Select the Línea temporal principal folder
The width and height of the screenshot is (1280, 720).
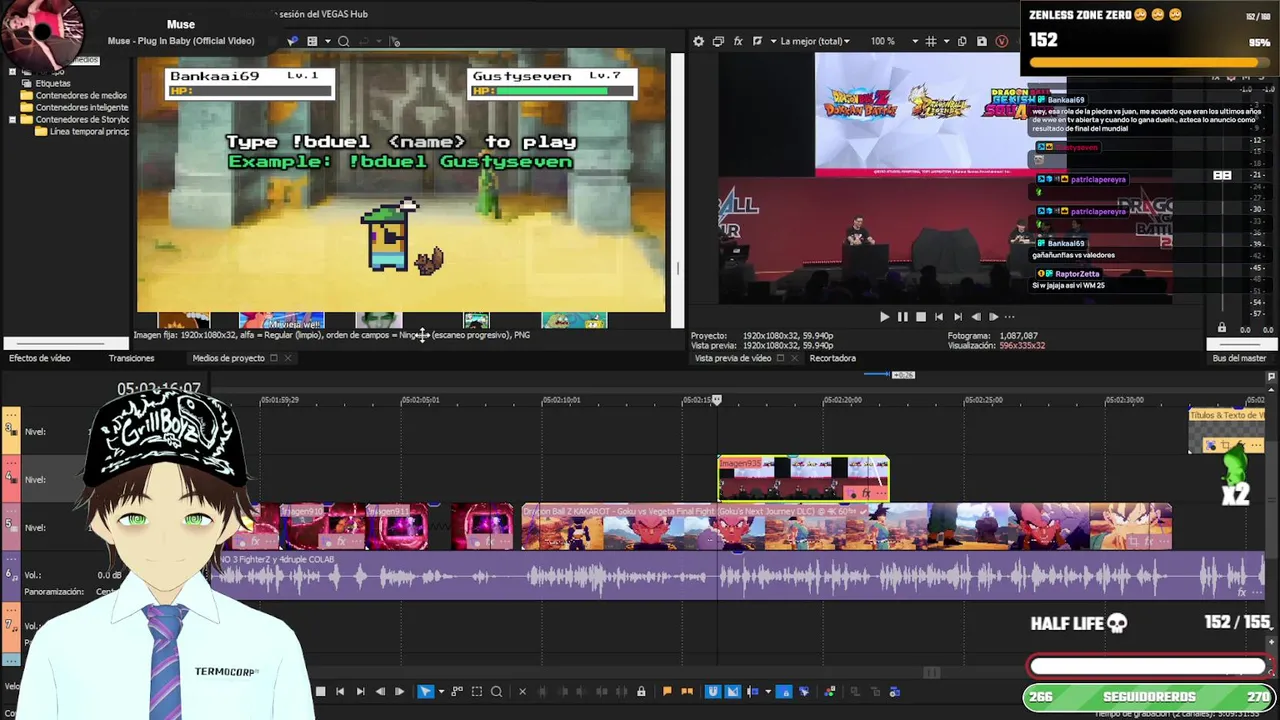[89, 131]
